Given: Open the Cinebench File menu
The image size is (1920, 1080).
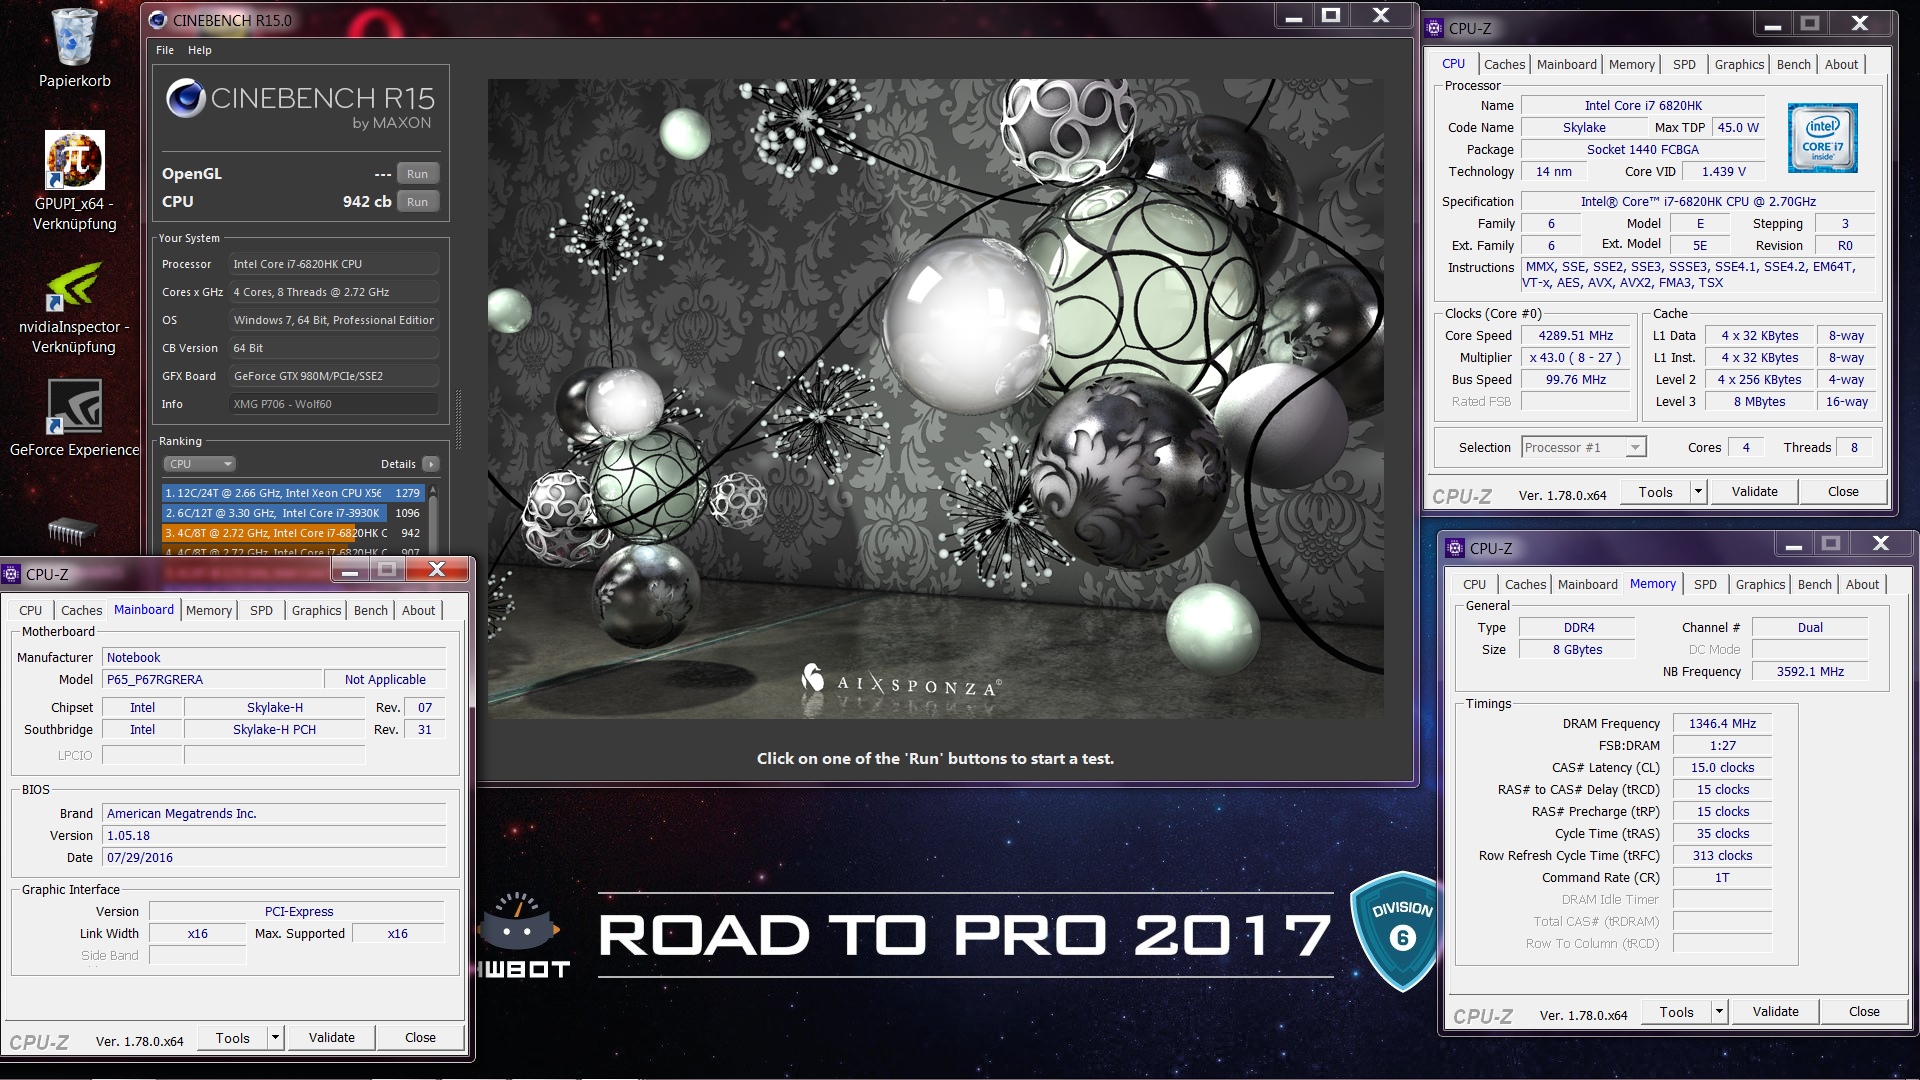Looking at the screenshot, I should (165, 50).
